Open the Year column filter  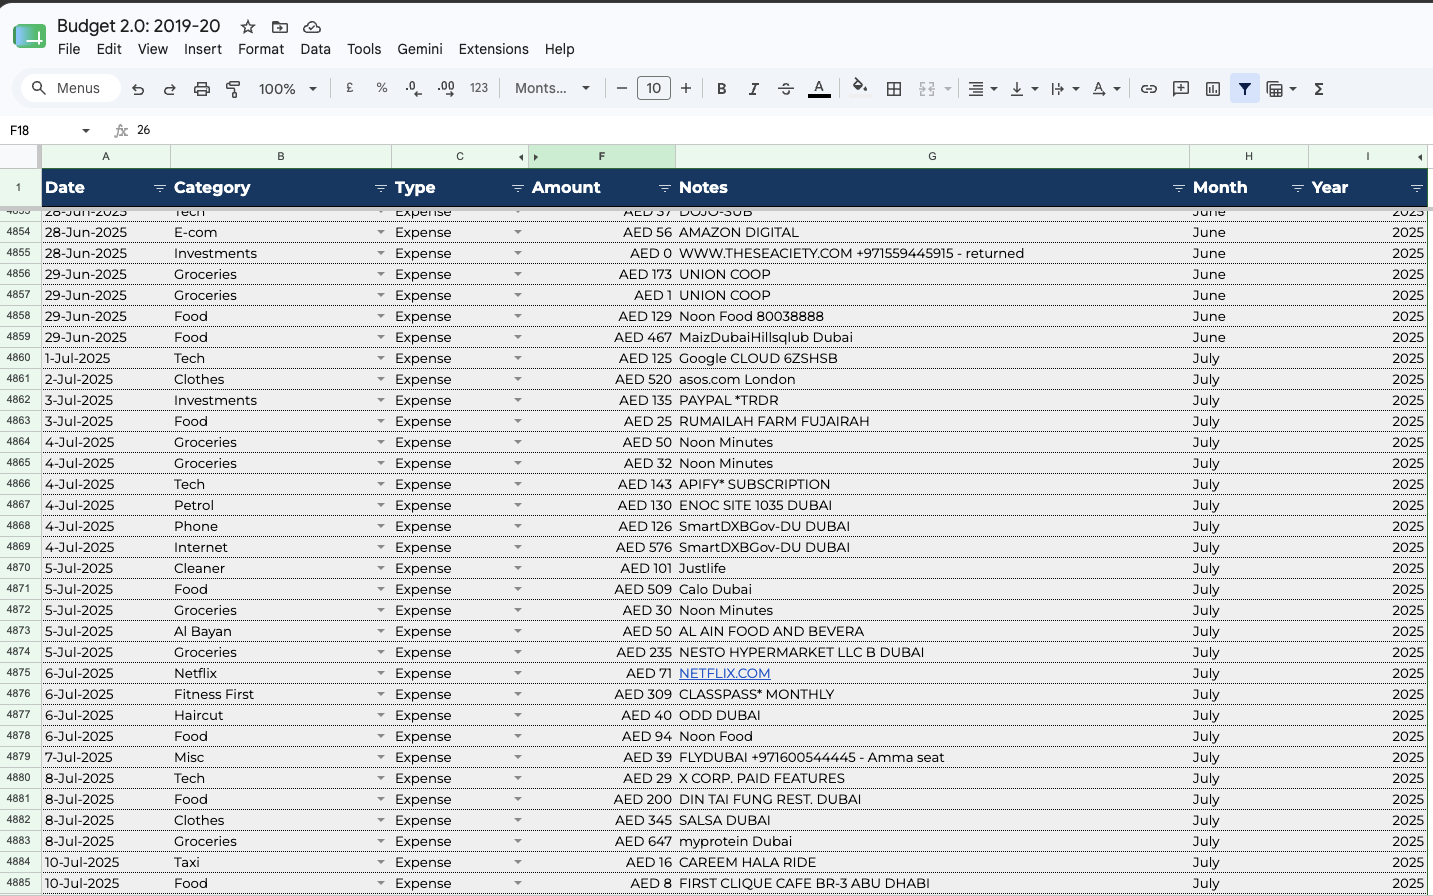pyautogui.click(x=1416, y=188)
